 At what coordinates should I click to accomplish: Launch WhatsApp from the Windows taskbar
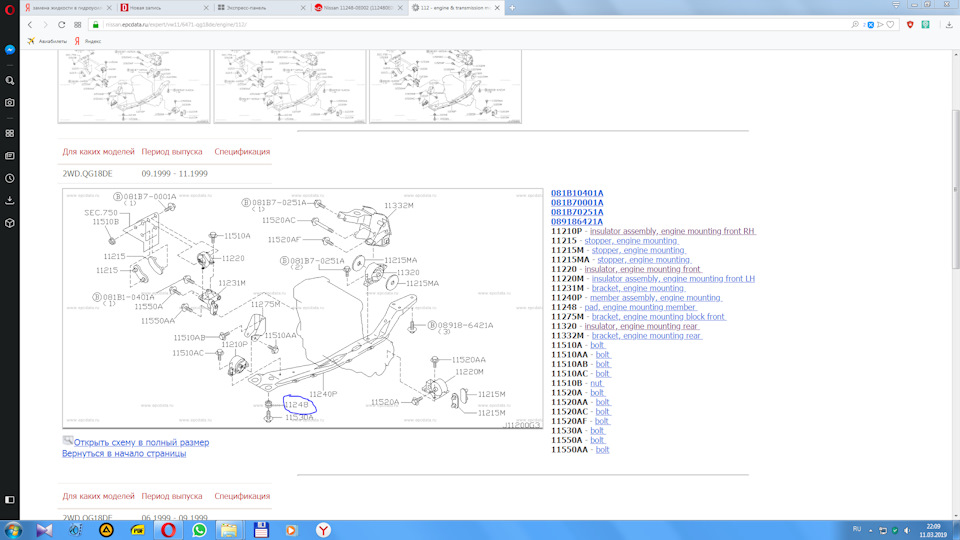pyautogui.click(x=199, y=530)
